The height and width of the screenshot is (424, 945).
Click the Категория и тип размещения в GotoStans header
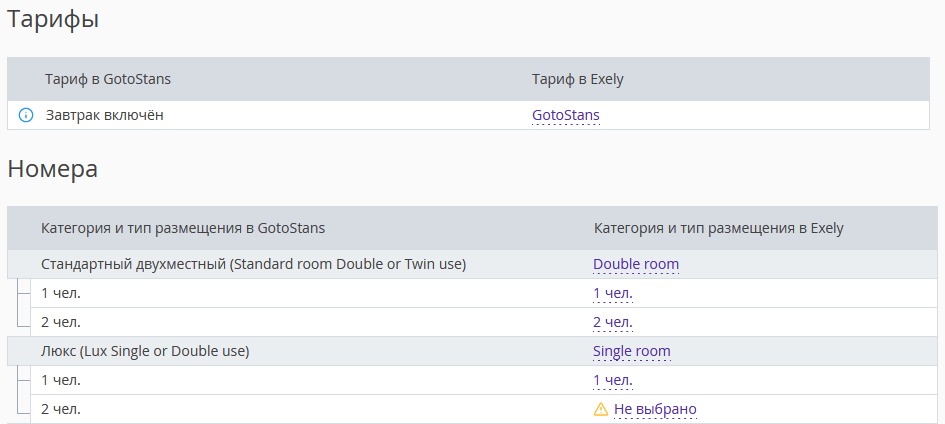pyautogui.click(x=183, y=228)
